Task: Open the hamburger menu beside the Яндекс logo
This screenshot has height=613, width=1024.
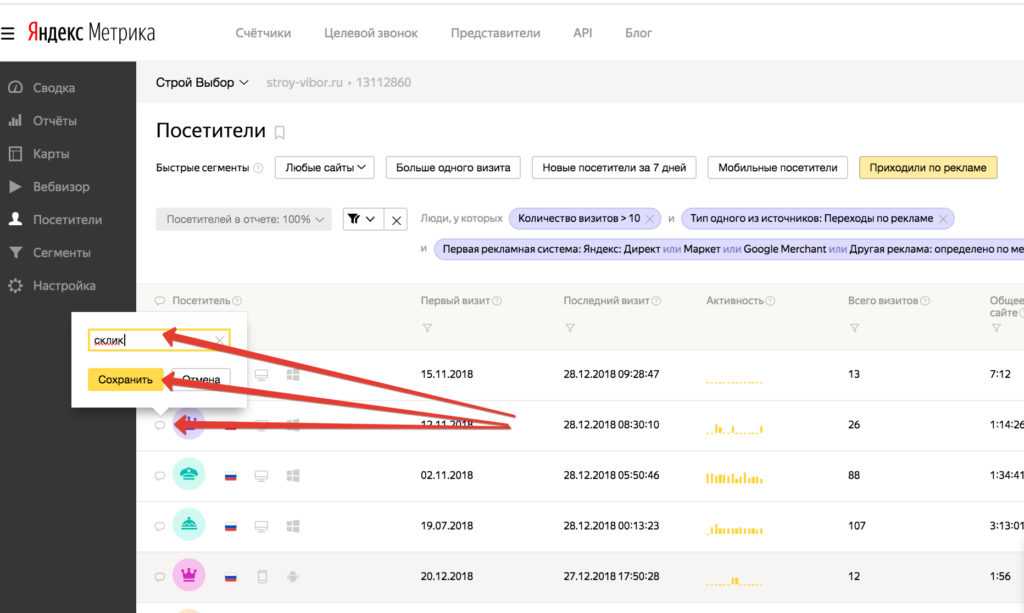Action: click(8, 33)
